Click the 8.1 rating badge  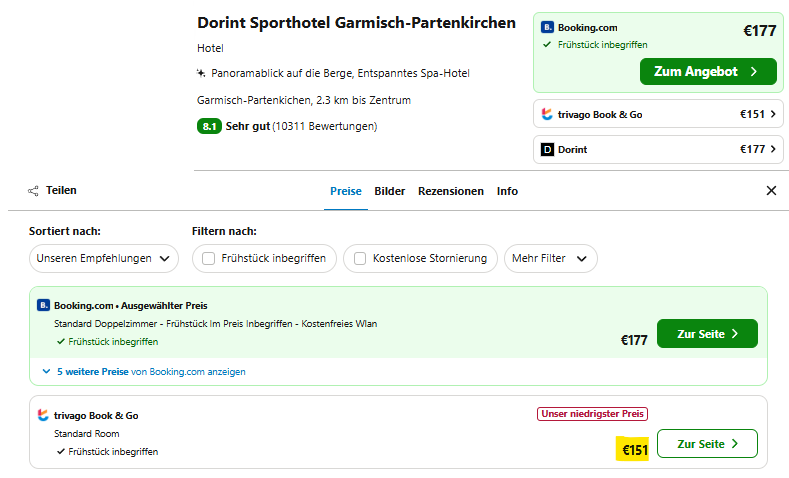(x=209, y=126)
